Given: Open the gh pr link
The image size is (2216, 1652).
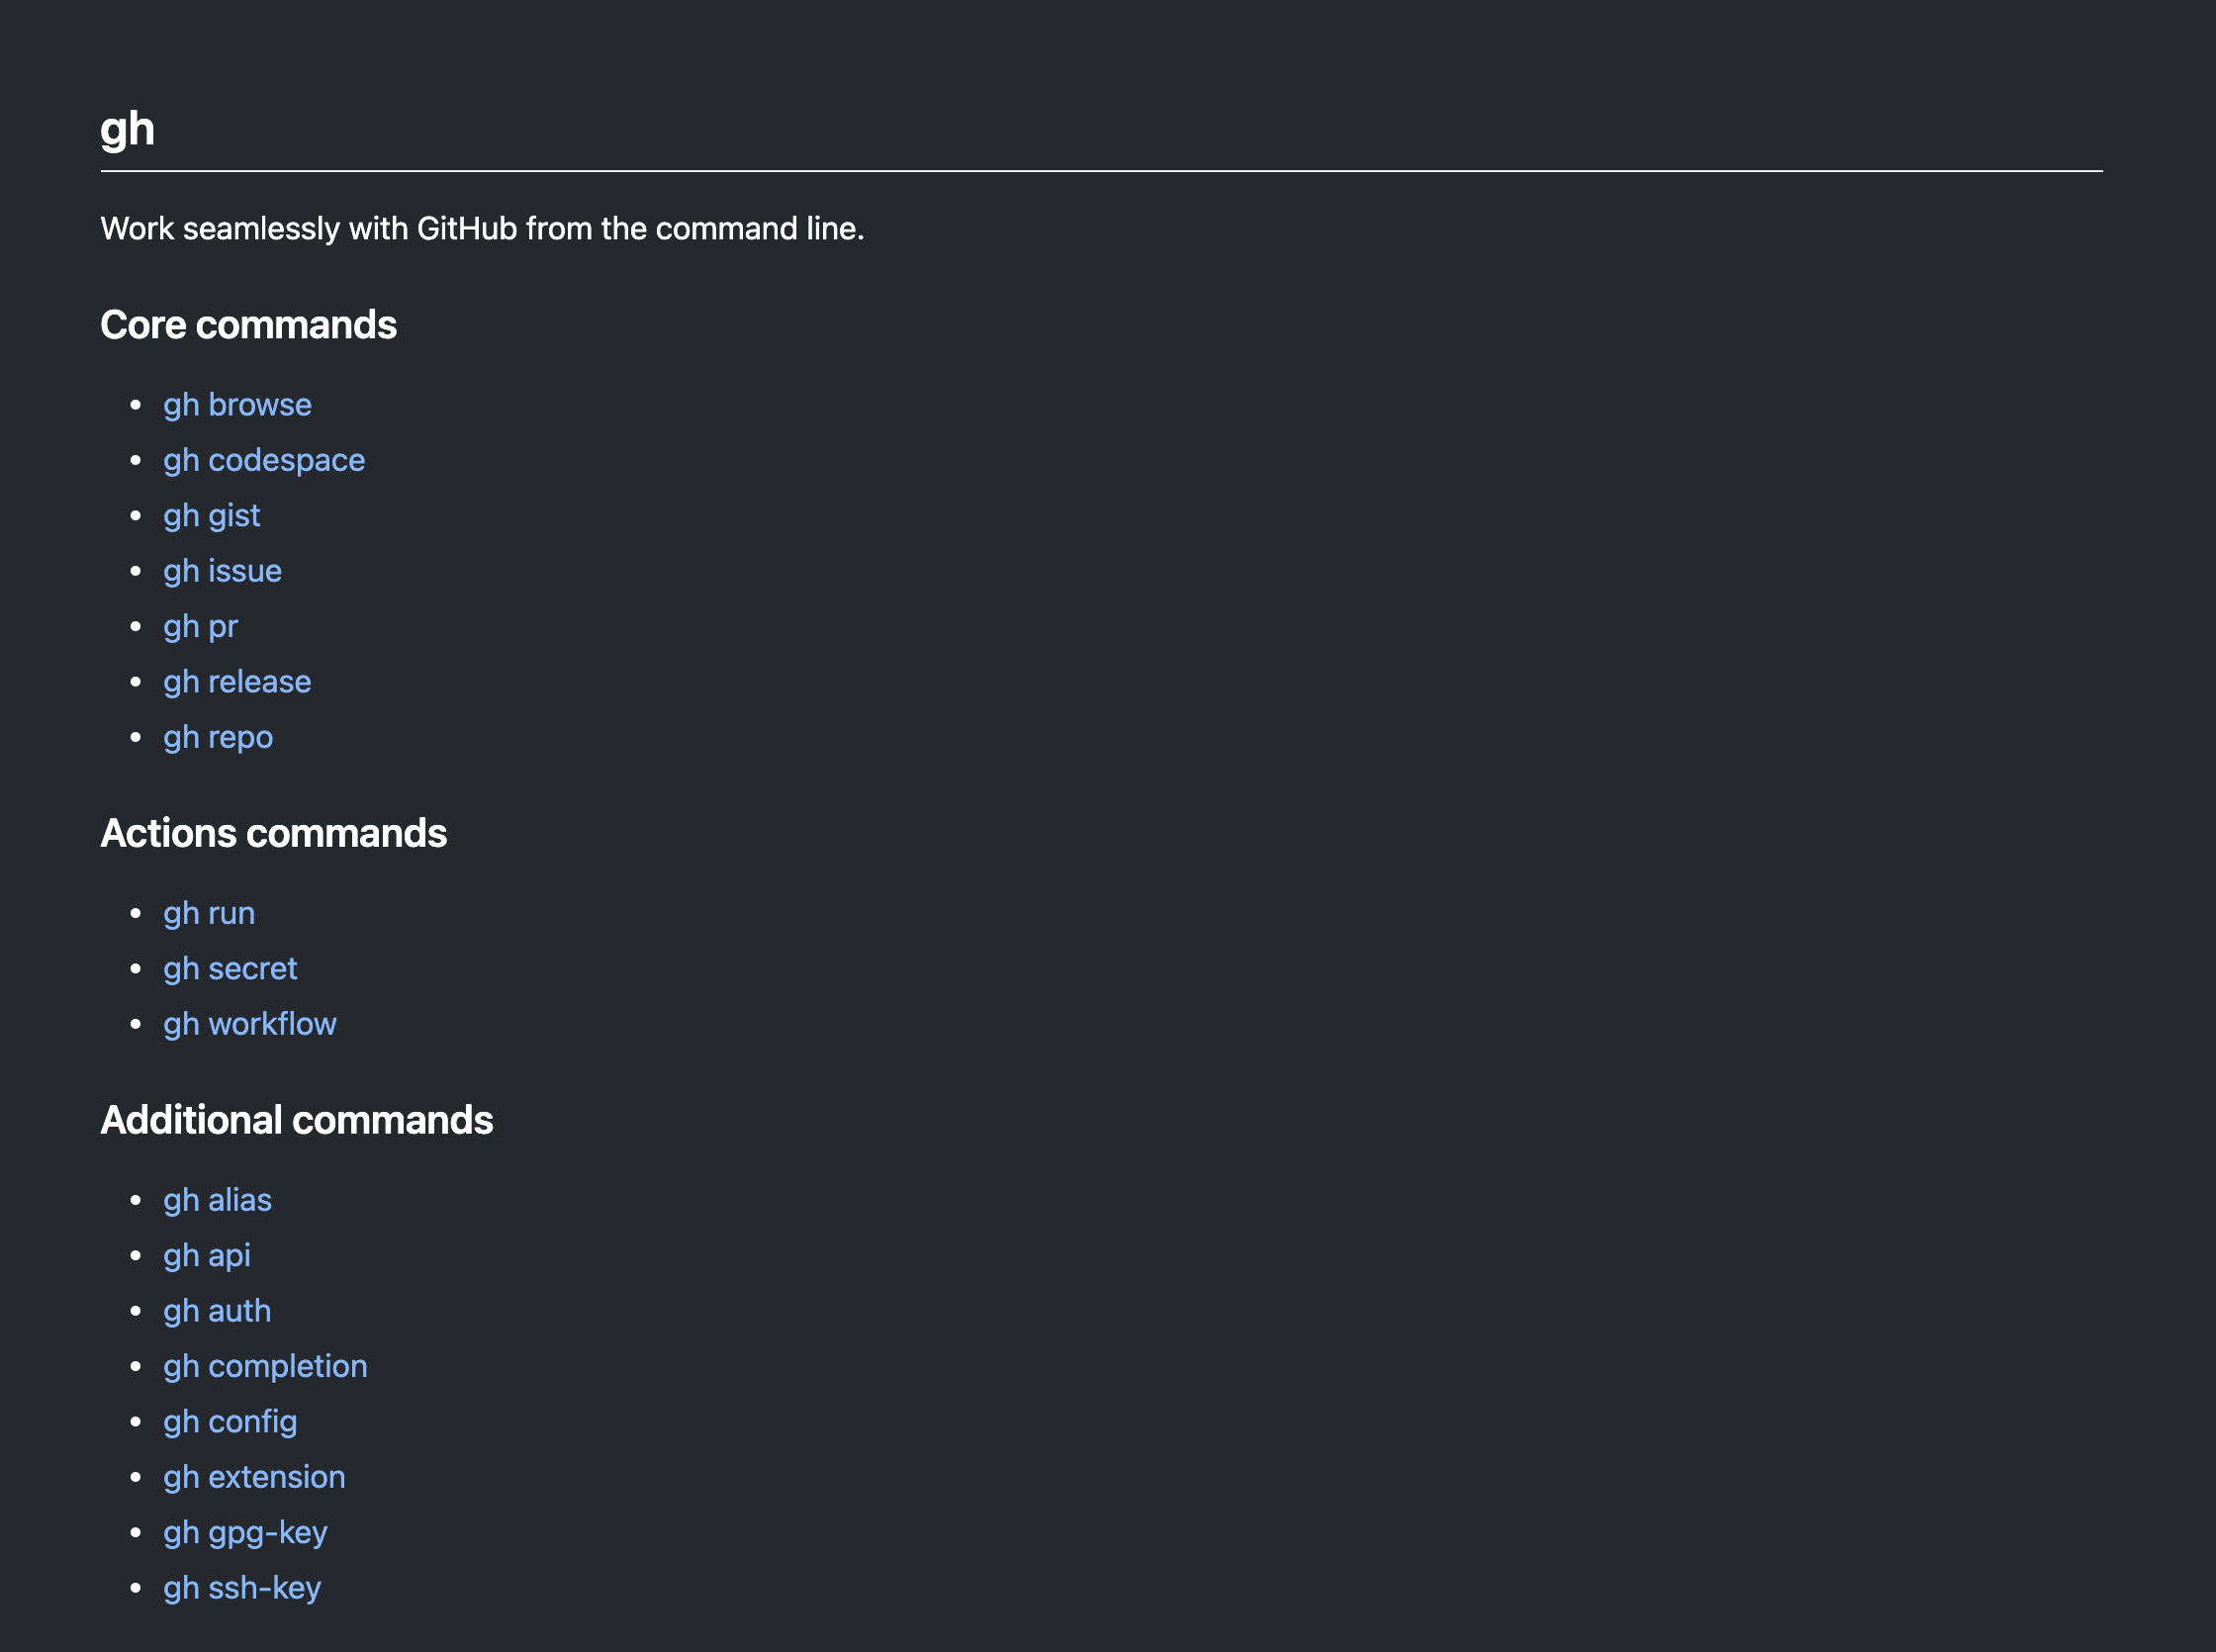Looking at the screenshot, I should 200,627.
